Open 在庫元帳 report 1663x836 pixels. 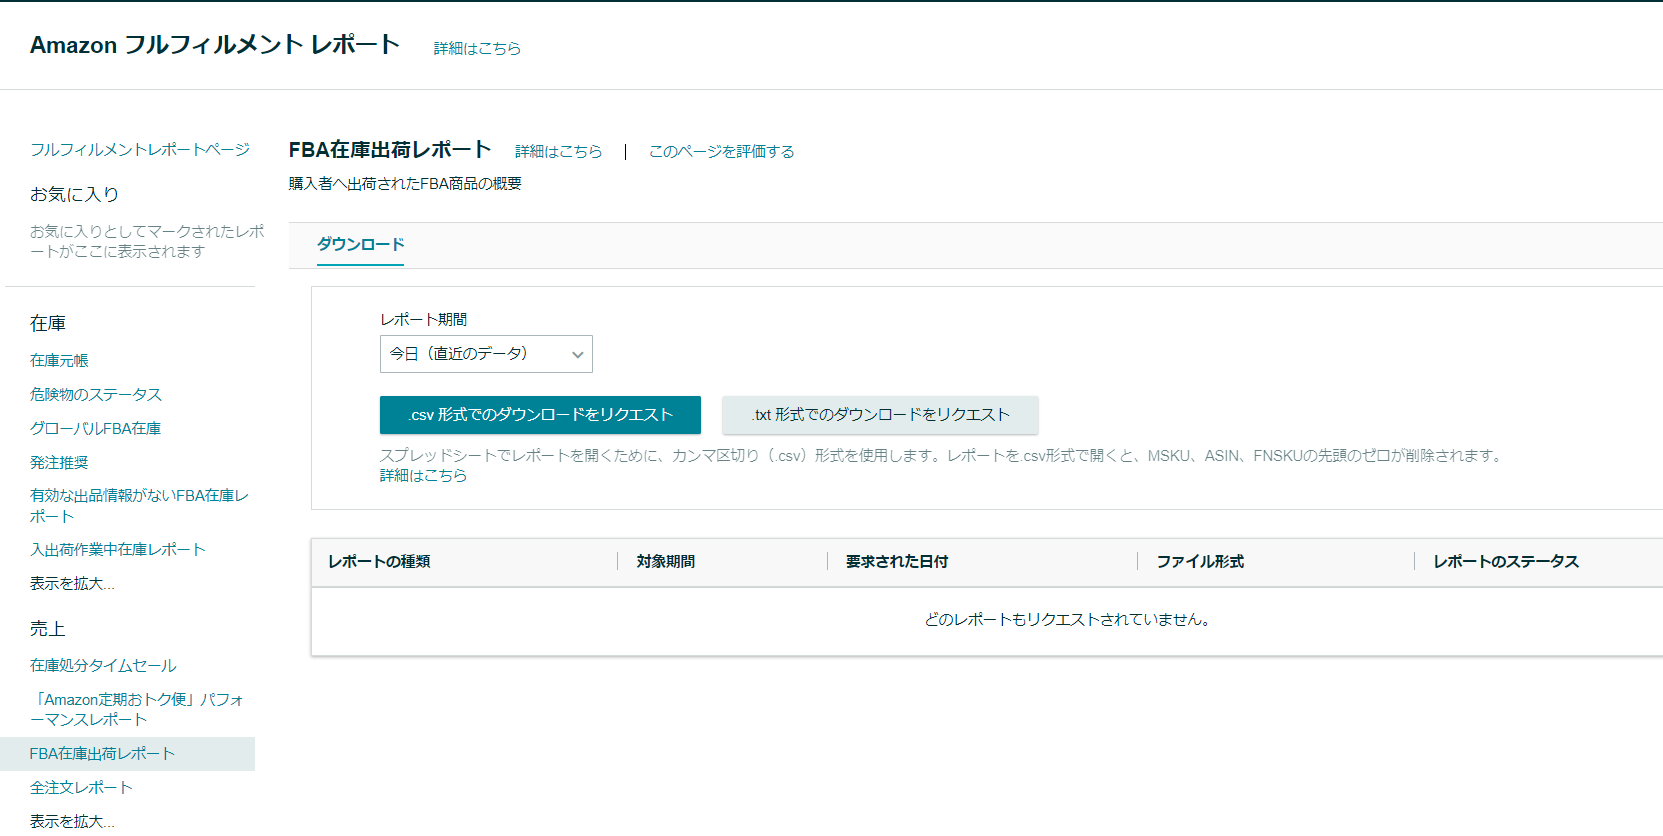click(59, 360)
